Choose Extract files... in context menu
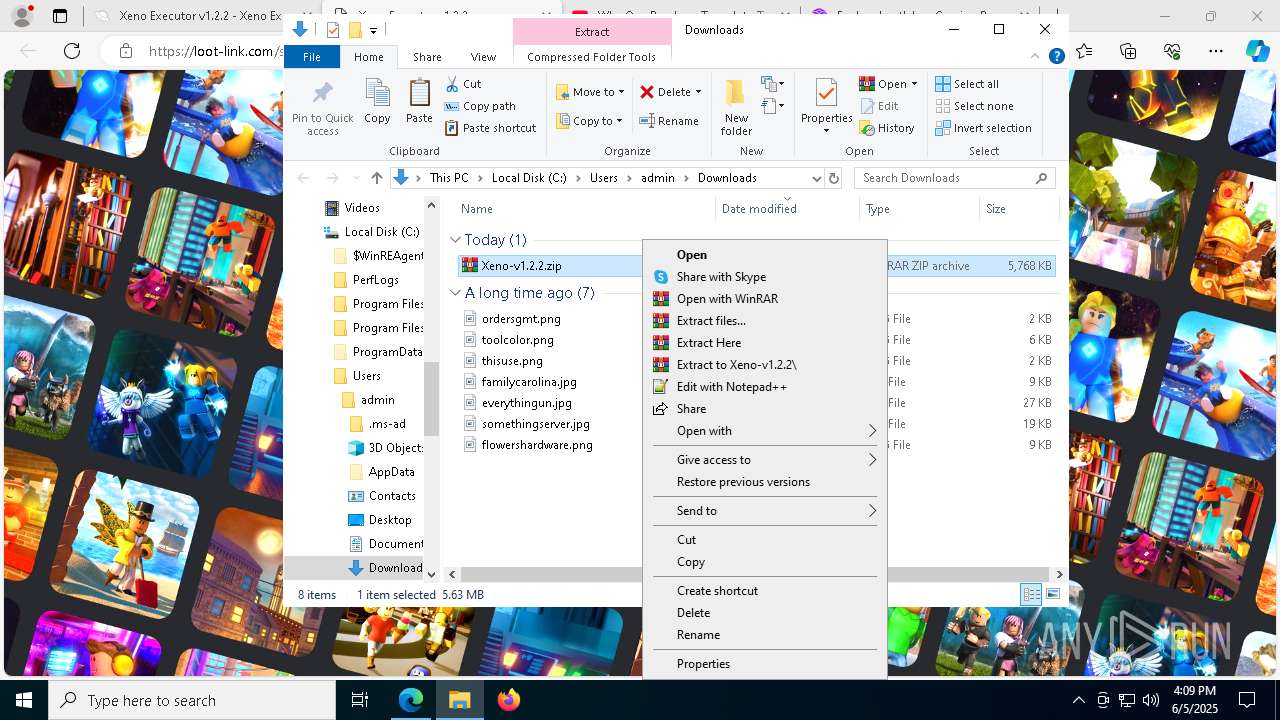The width and height of the screenshot is (1280, 720). coord(765,321)
